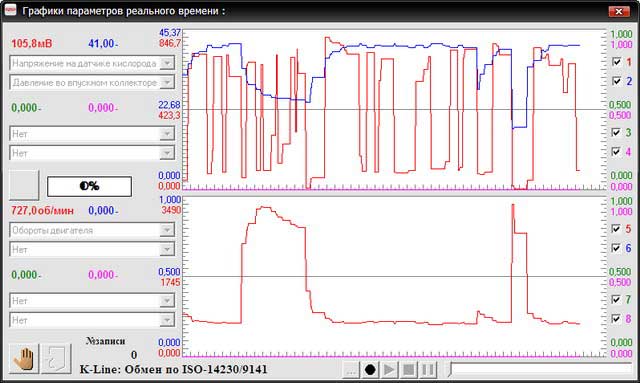Start recording with the black circle button
This screenshot has height=383, width=640.
point(370,370)
